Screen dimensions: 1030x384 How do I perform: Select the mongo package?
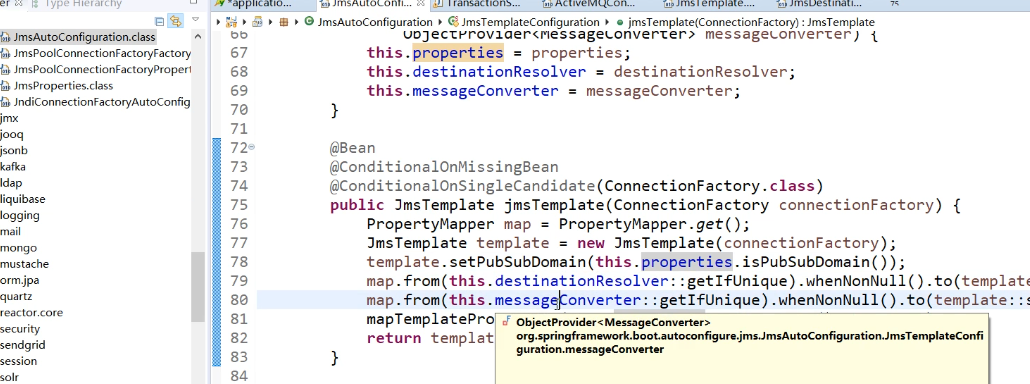point(18,247)
